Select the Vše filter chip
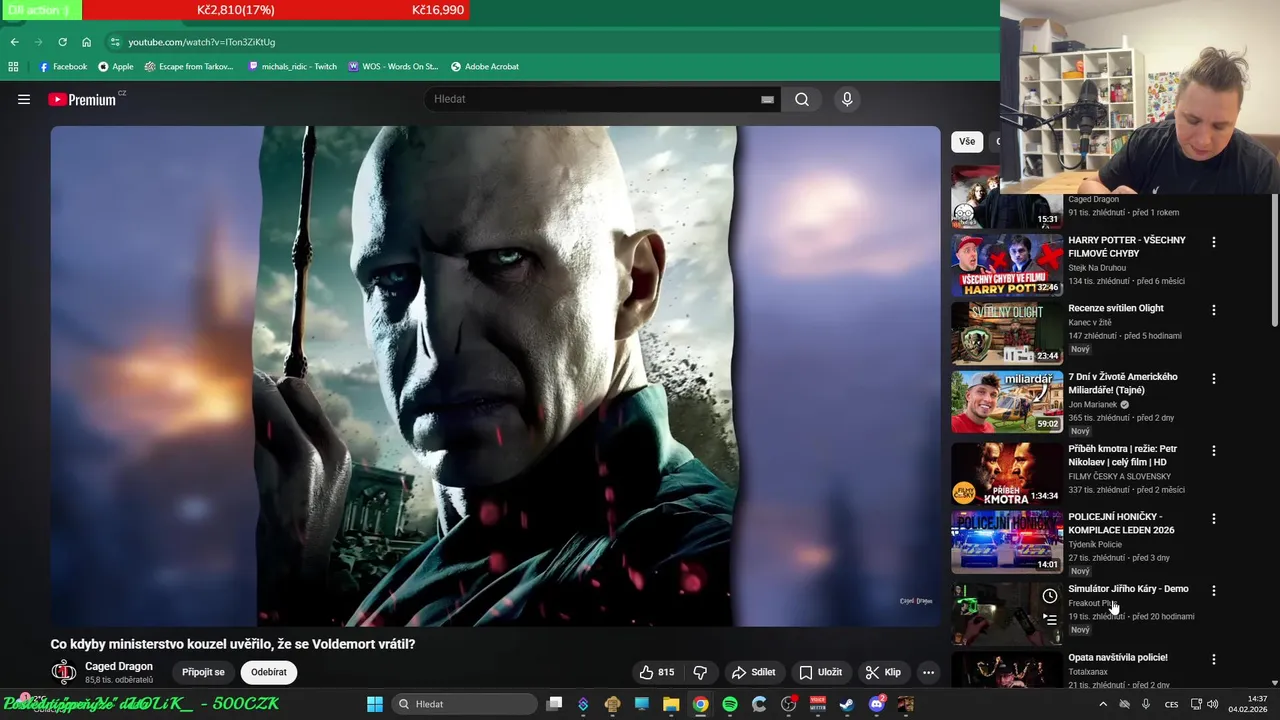 pyautogui.click(x=967, y=141)
